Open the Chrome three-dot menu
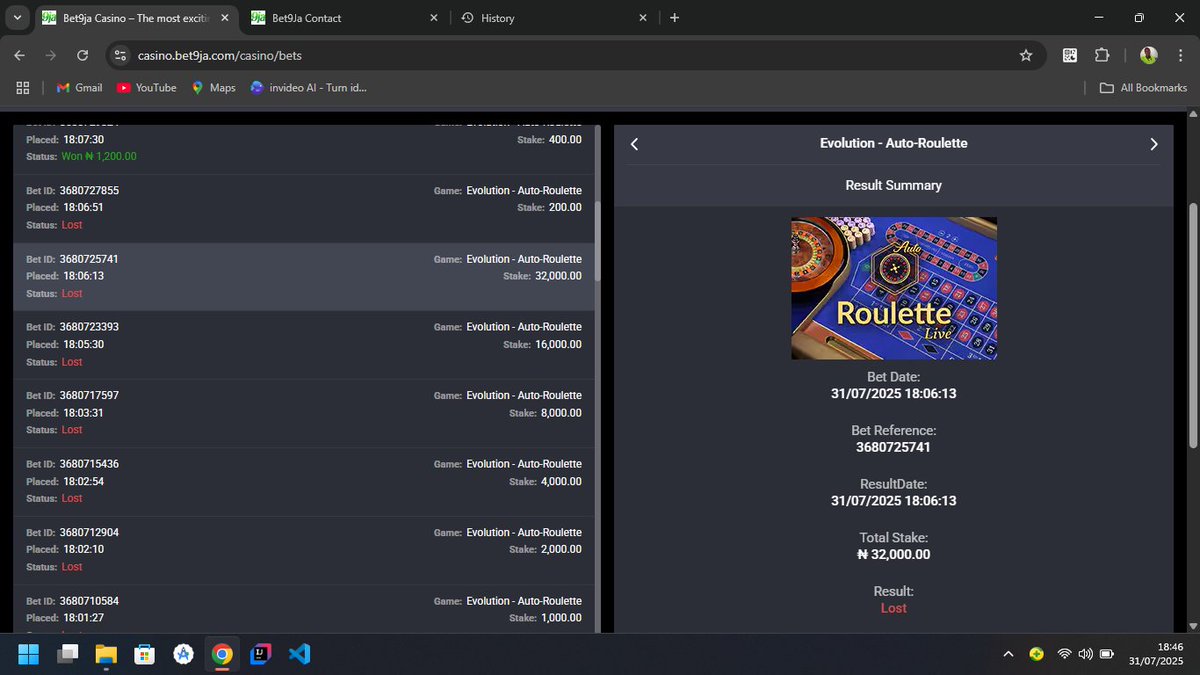Image resolution: width=1200 pixels, height=675 pixels. tap(1180, 55)
